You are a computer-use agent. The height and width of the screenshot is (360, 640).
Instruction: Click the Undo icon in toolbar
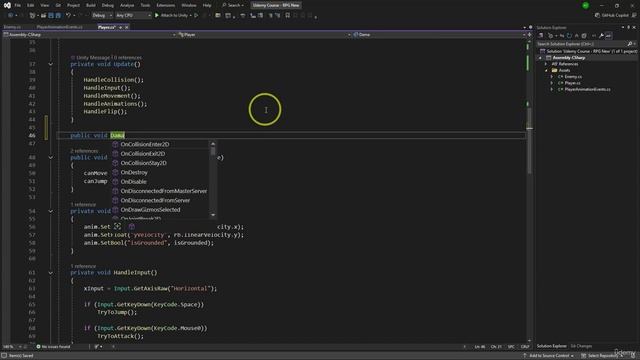[x=68, y=16]
